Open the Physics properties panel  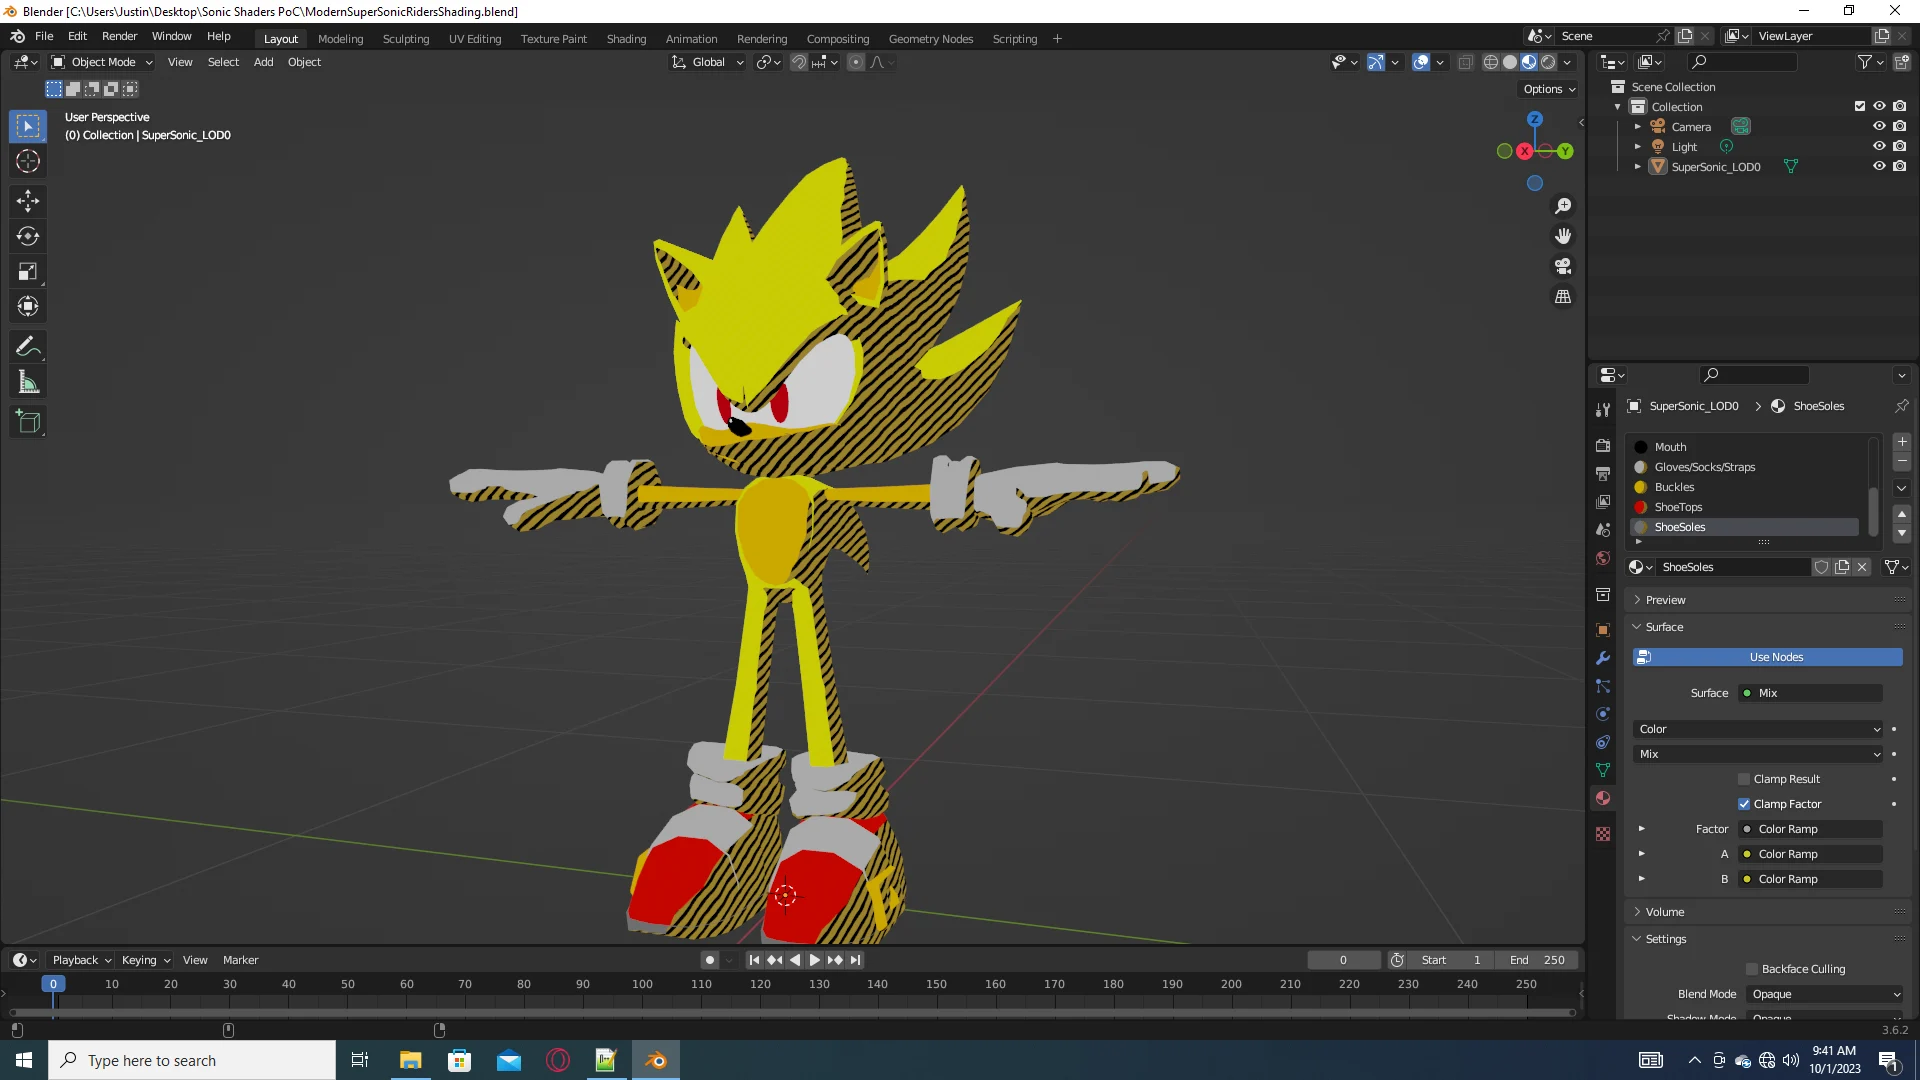(1602, 714)
